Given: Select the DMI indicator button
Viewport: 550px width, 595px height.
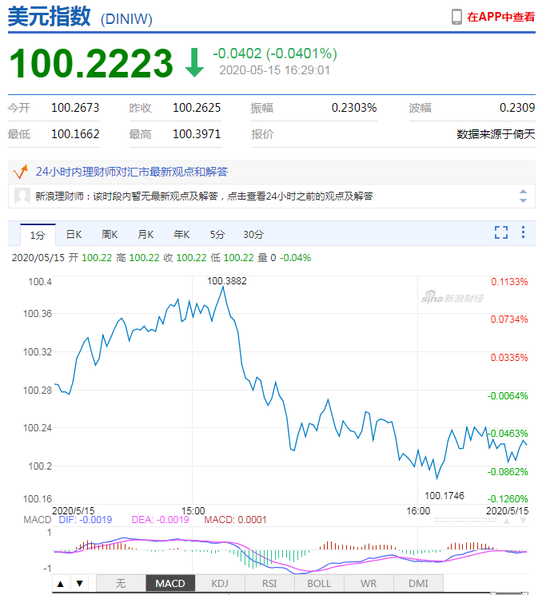Looking at the screenshot, I should coord(418,583).
